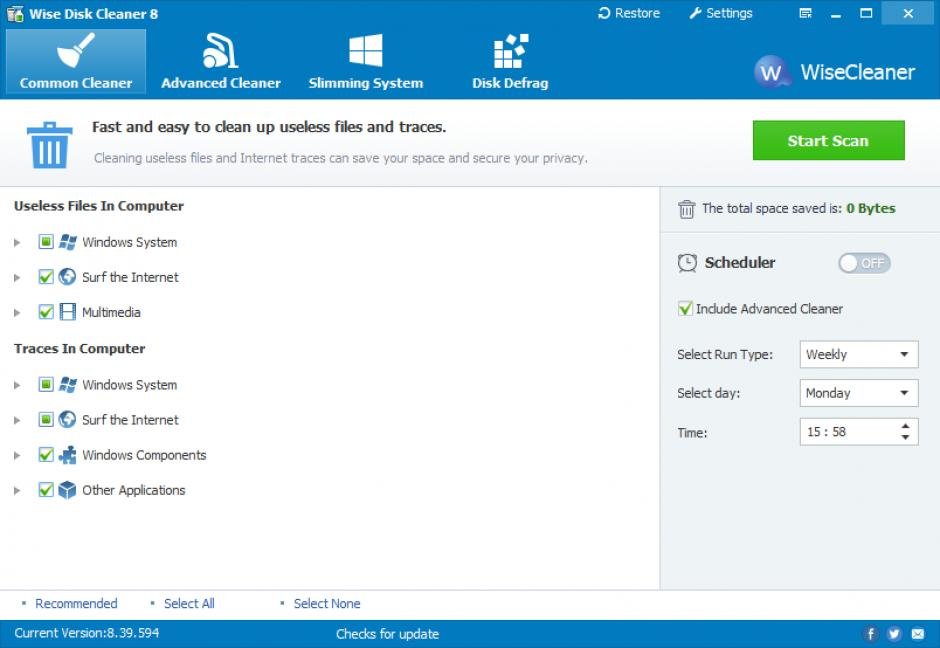Expand the Other Applications node

click(x=17, y=490)
